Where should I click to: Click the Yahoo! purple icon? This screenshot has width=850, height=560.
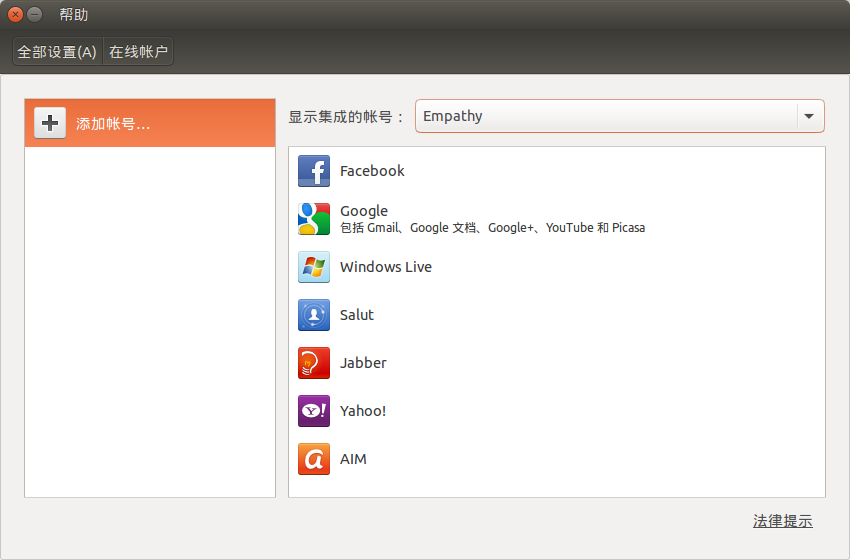pyautogui.click(x=314, y=411)
